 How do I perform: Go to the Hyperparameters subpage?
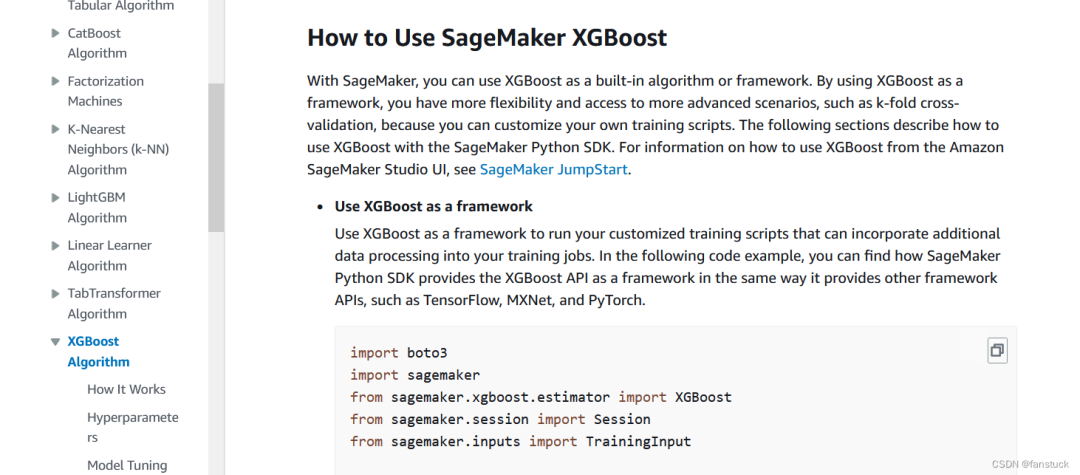click(132, 427)
